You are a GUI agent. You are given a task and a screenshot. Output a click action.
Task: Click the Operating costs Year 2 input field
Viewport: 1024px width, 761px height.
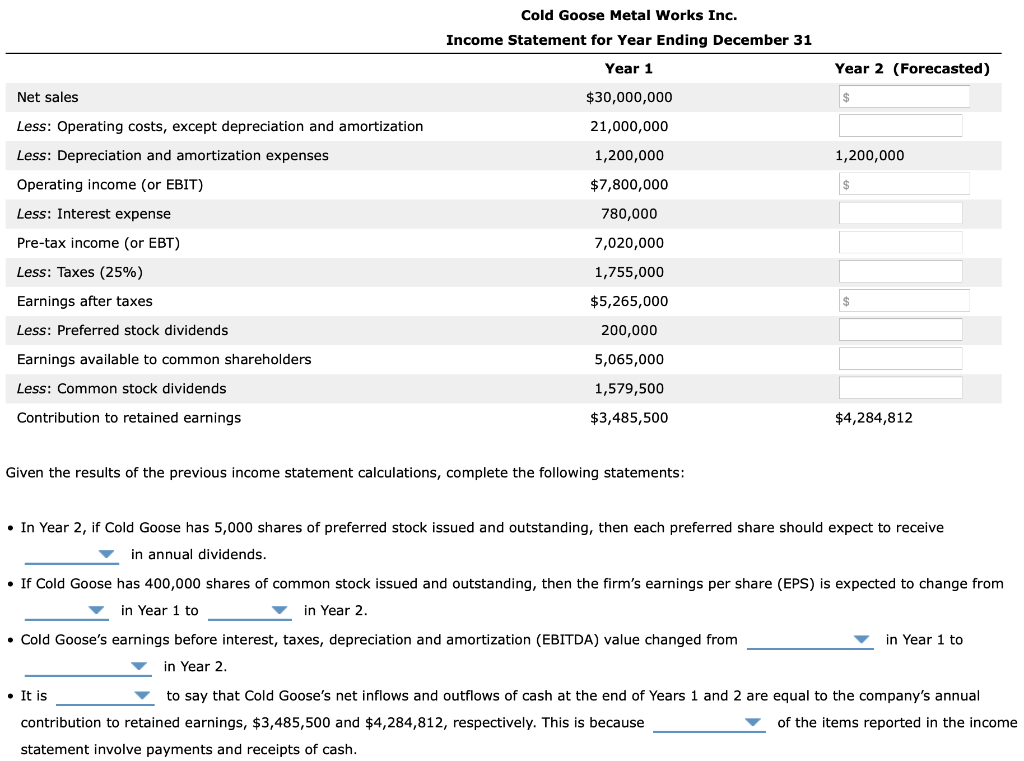[x=900, y=125]
